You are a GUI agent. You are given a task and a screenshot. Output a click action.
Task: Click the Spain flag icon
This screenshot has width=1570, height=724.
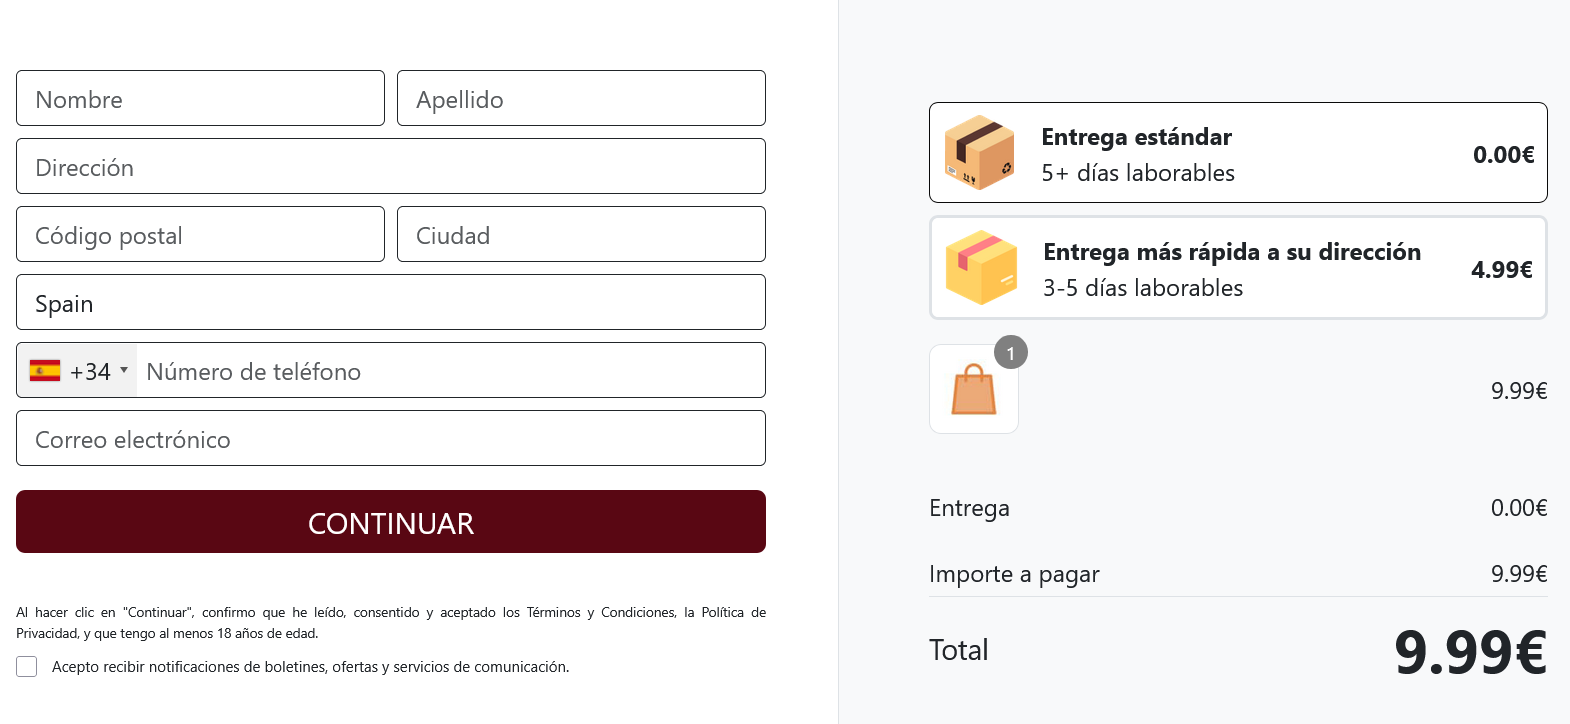pyautogui.click(x=45, y=371)
